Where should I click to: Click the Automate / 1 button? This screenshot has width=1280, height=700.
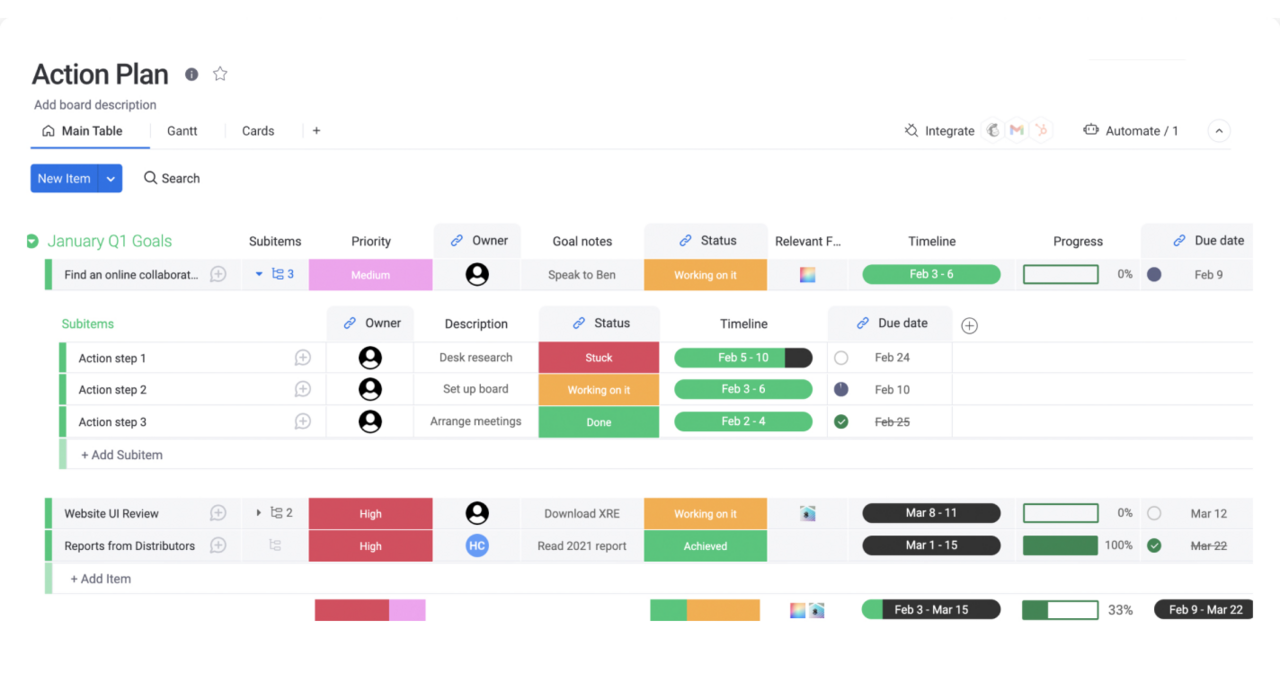click(1131, 131)
